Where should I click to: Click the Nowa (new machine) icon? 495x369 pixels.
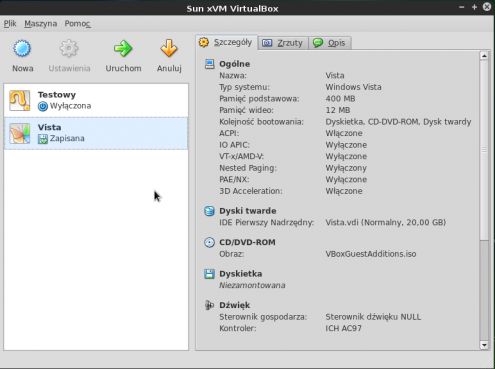[22, 49]
